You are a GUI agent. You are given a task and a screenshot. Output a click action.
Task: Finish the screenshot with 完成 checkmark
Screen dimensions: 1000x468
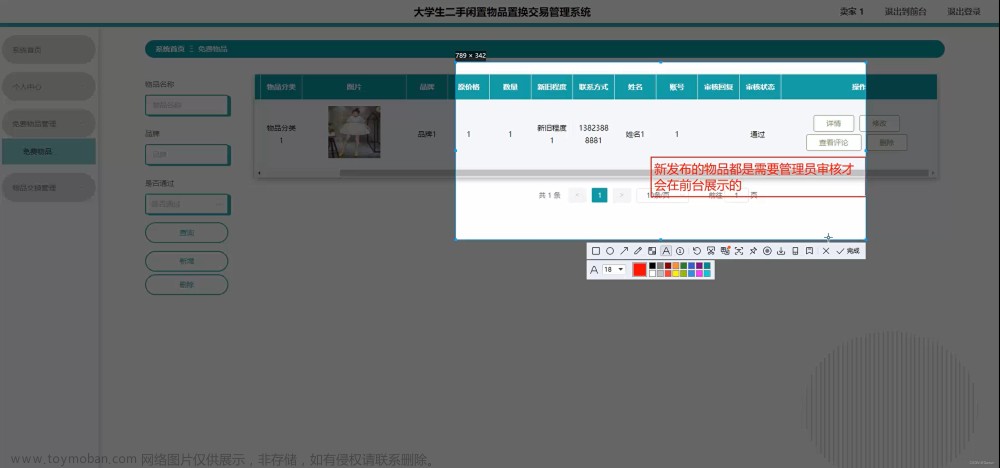click(x=848, y=251)
